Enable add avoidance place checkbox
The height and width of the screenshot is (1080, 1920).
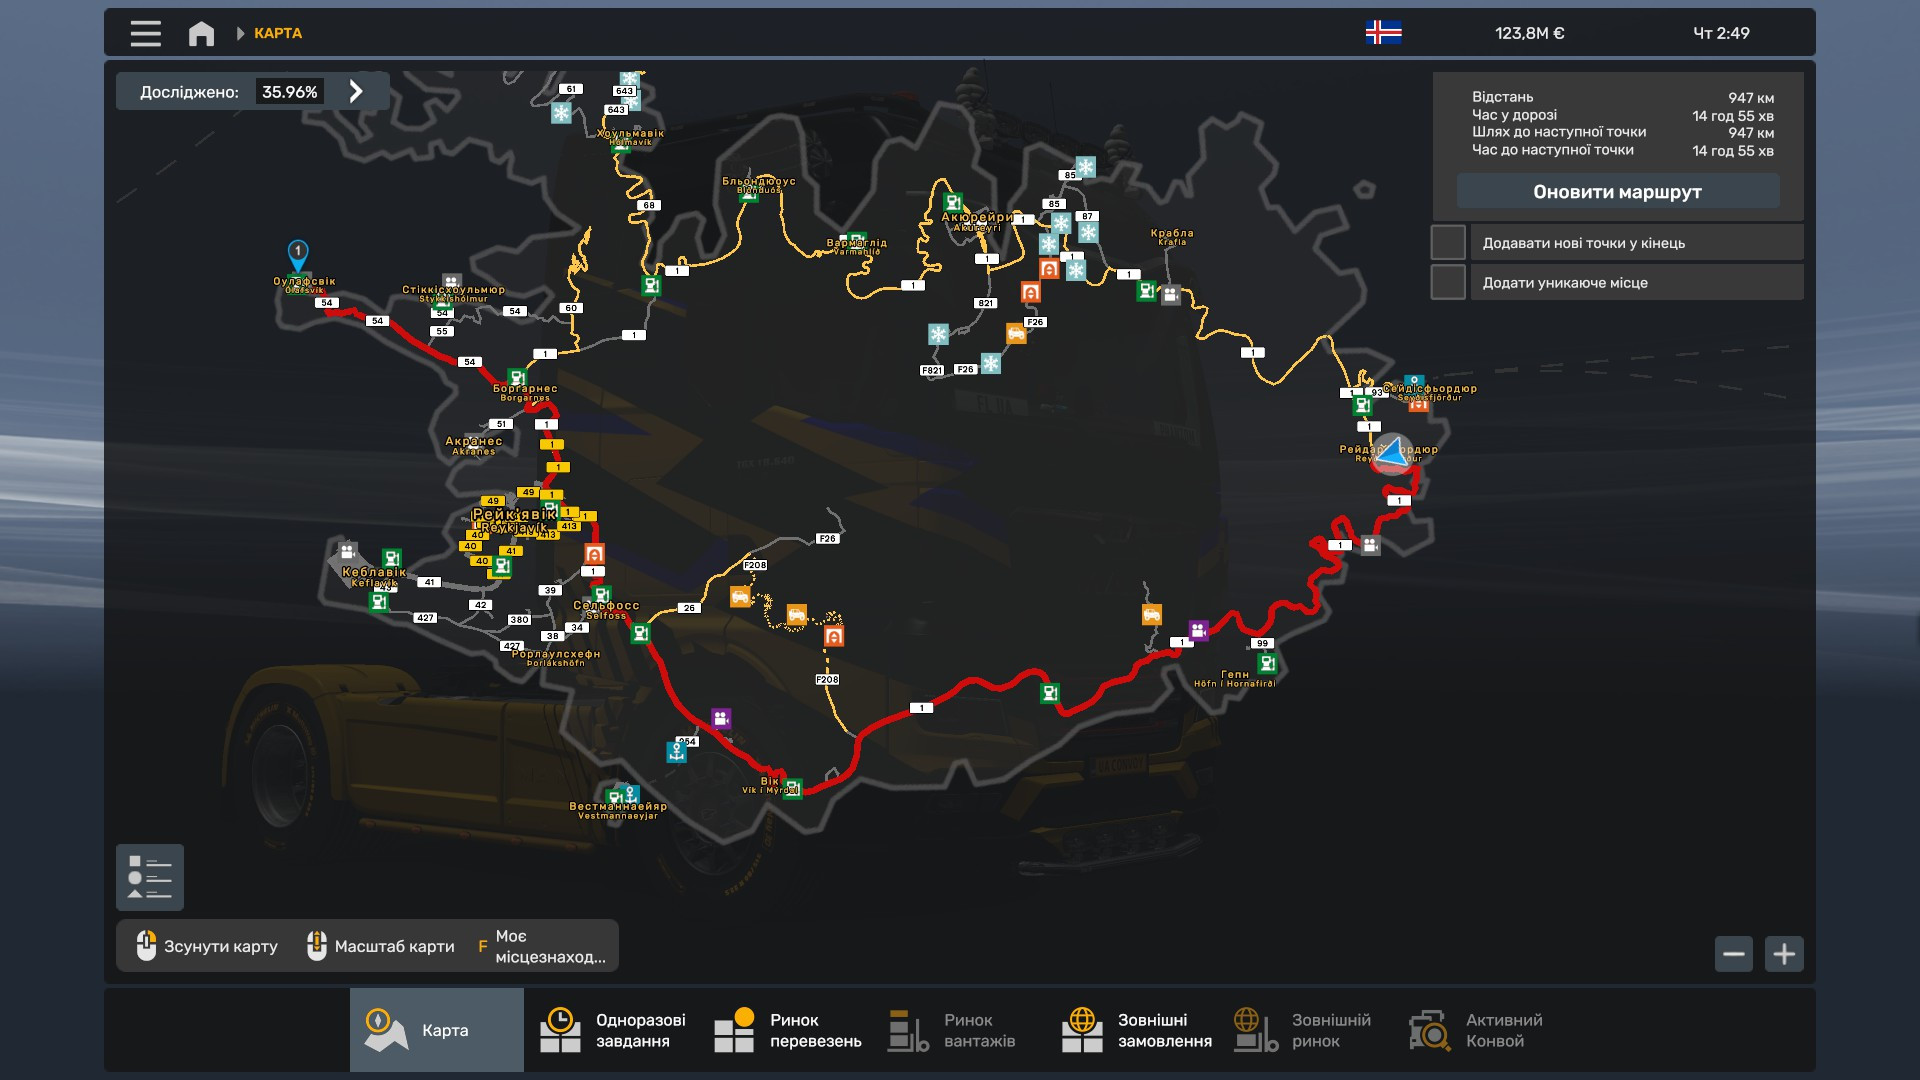(x=1448, y=282)
